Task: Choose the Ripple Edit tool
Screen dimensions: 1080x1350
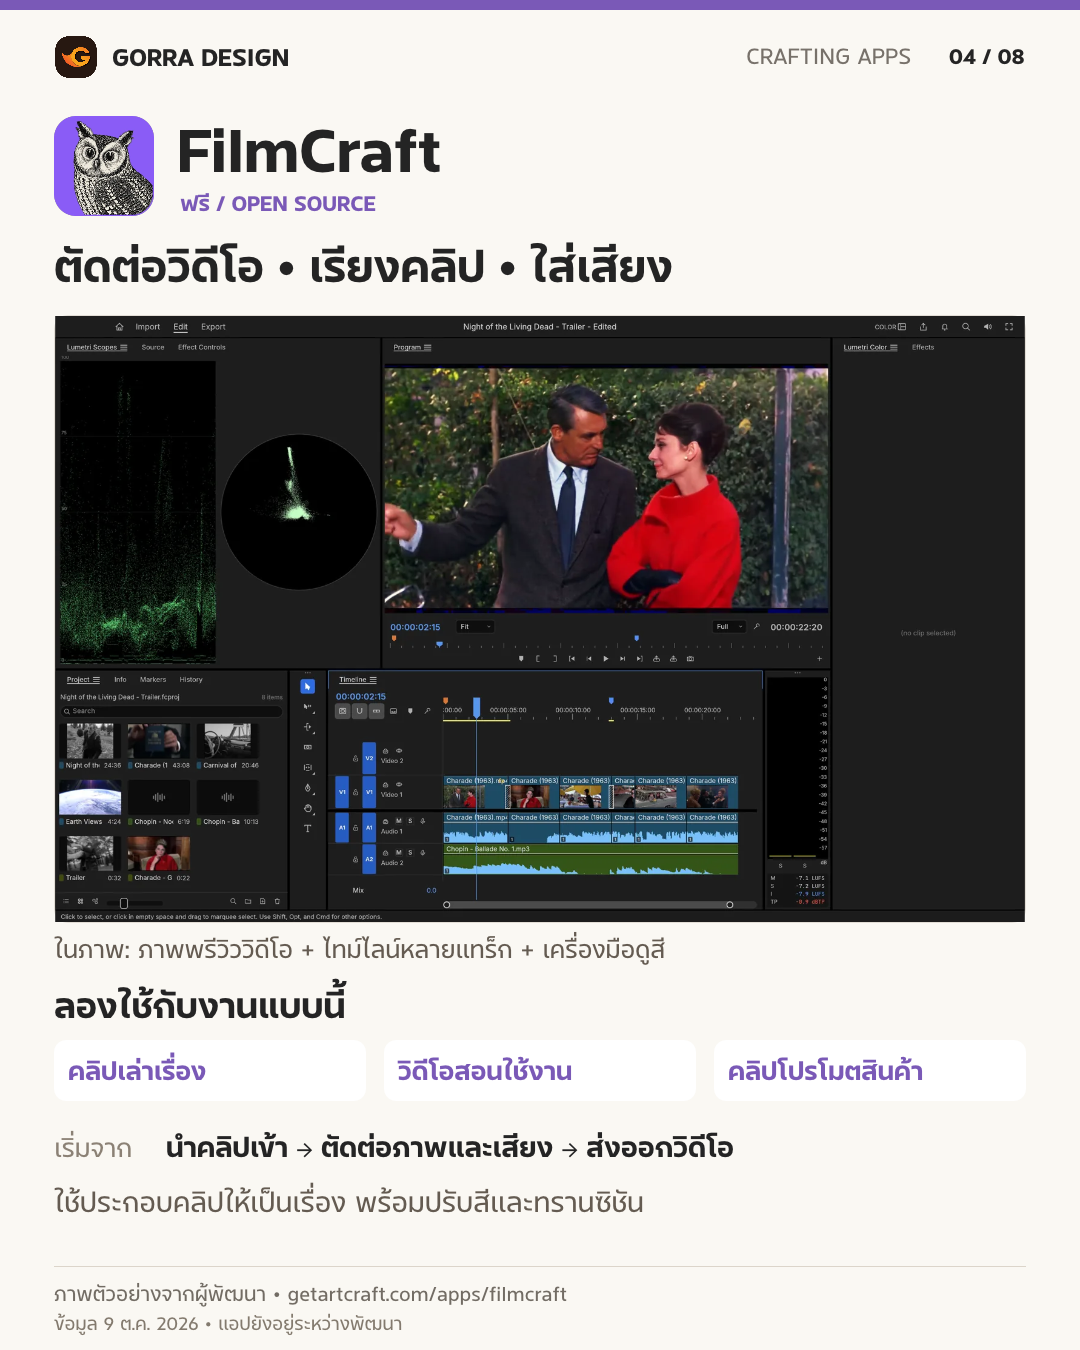Action: 307,727
